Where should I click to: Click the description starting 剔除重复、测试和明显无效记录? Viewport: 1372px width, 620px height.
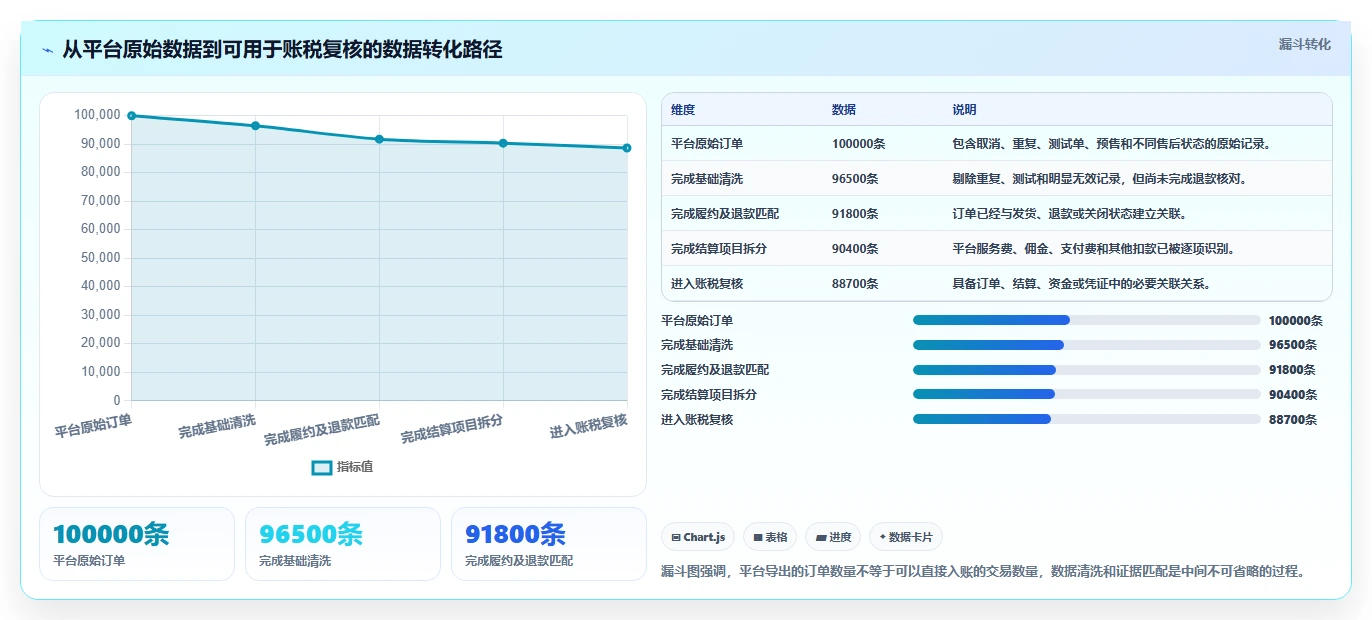[1100, 179]
